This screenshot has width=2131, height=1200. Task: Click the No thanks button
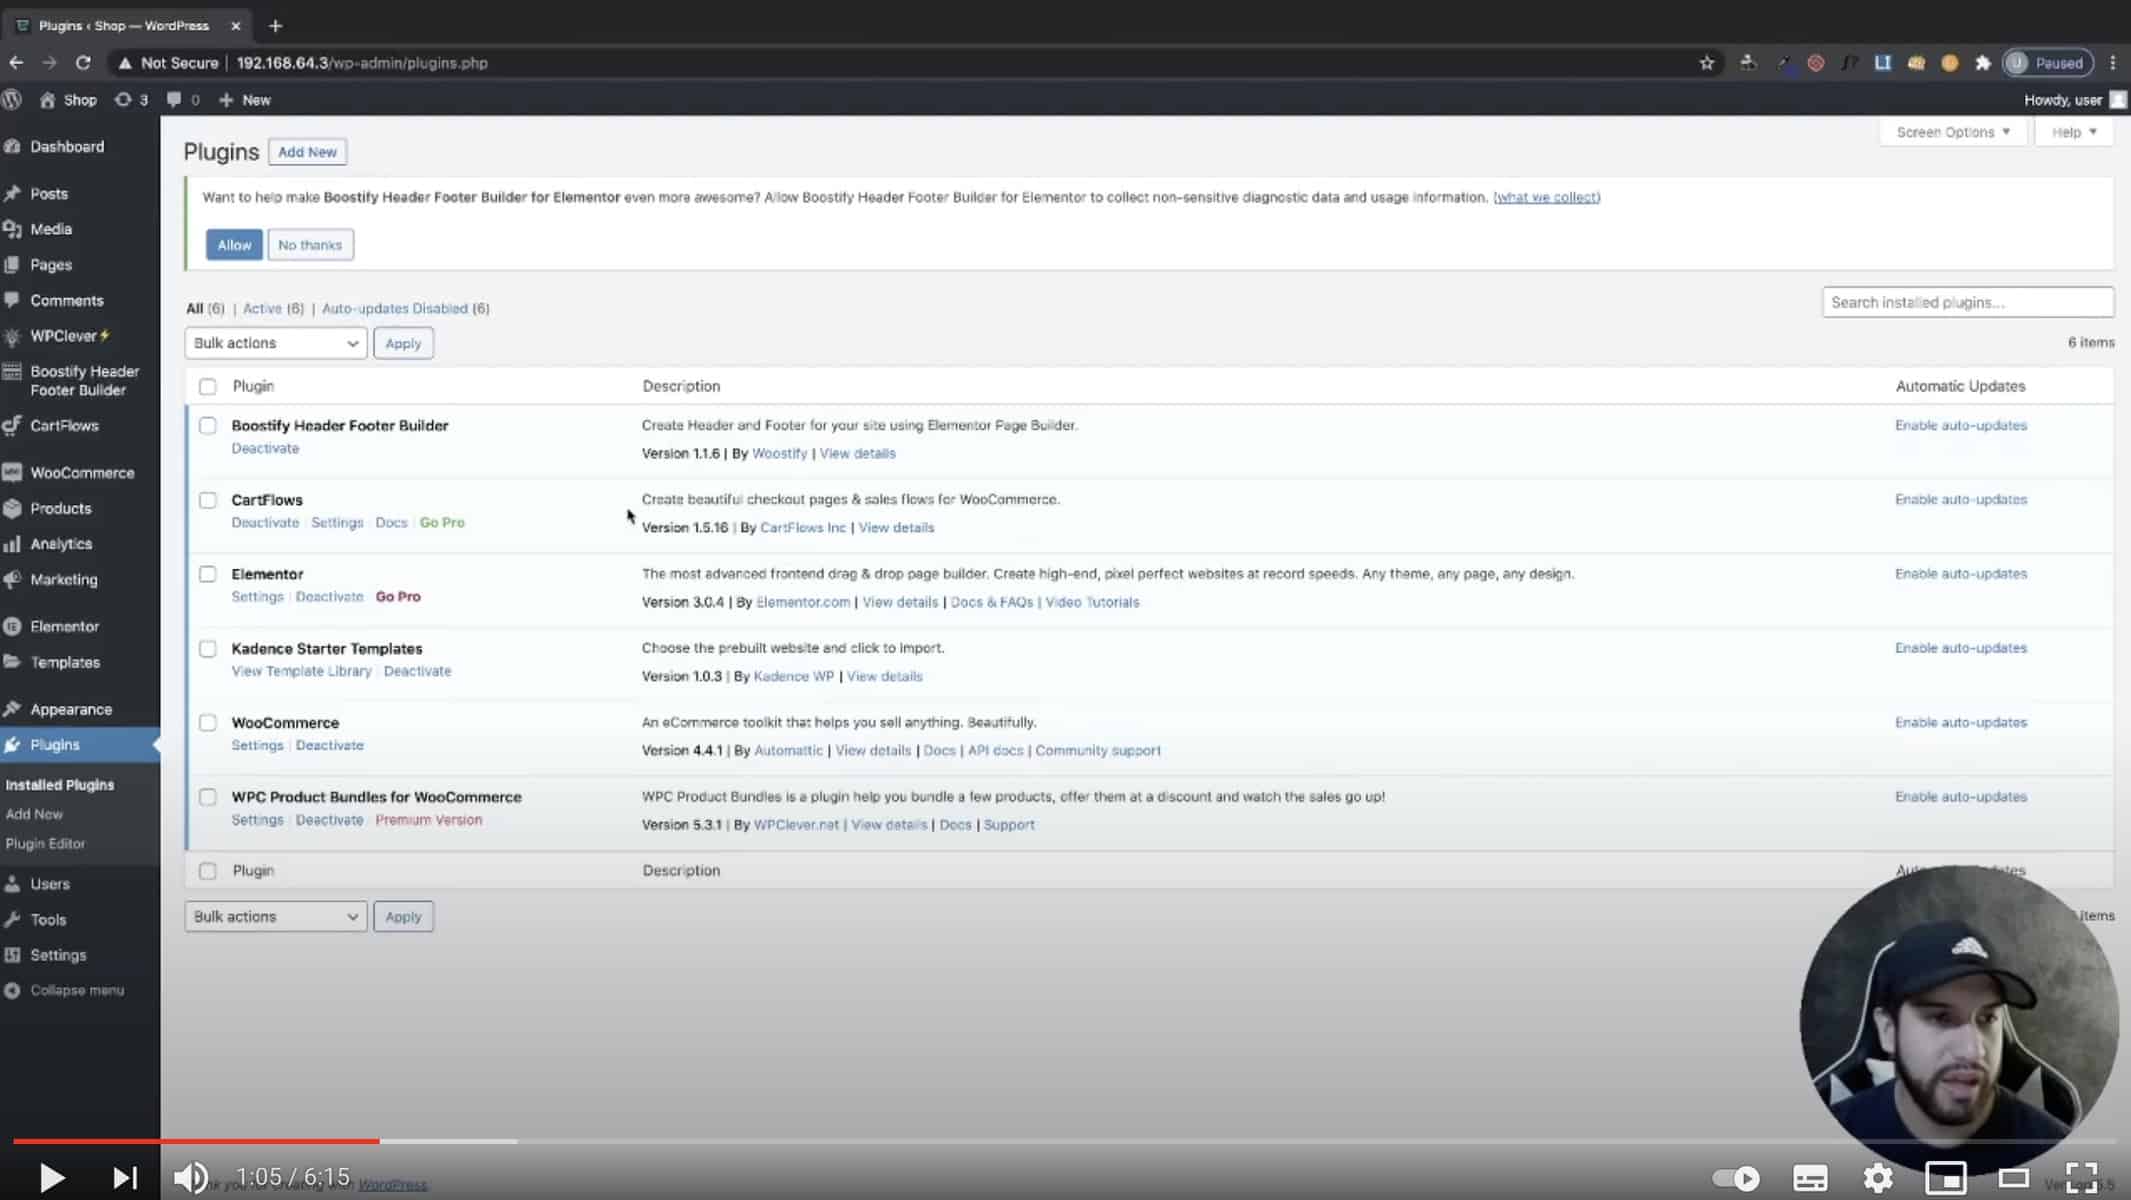click(310, 245)
